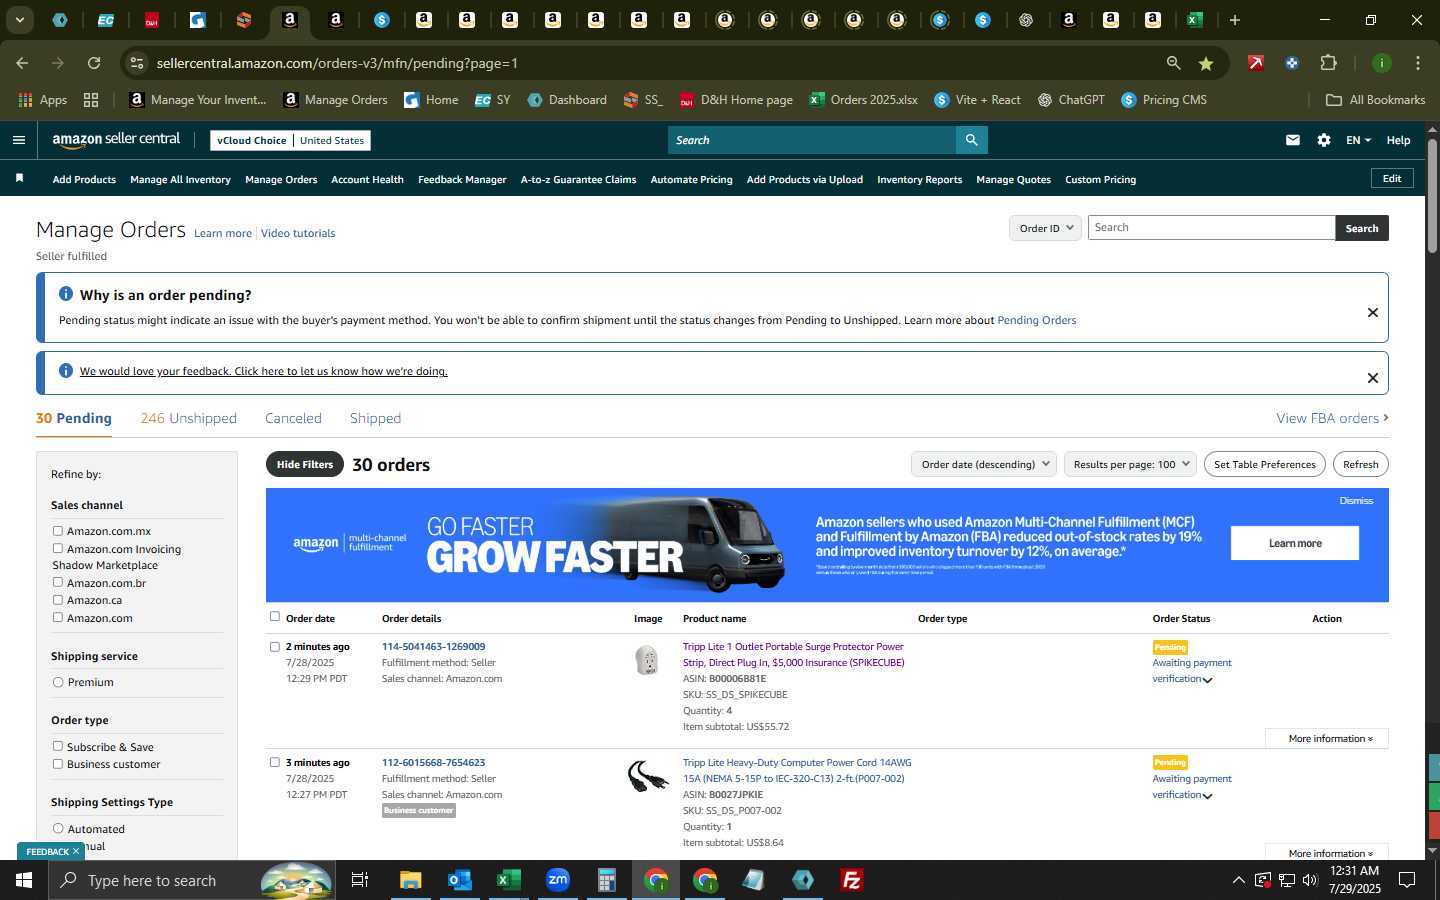The width and height of the screenshot is (1440, 900).
Task: Click the Hide Filters button
Action: [x=305, y=464]
